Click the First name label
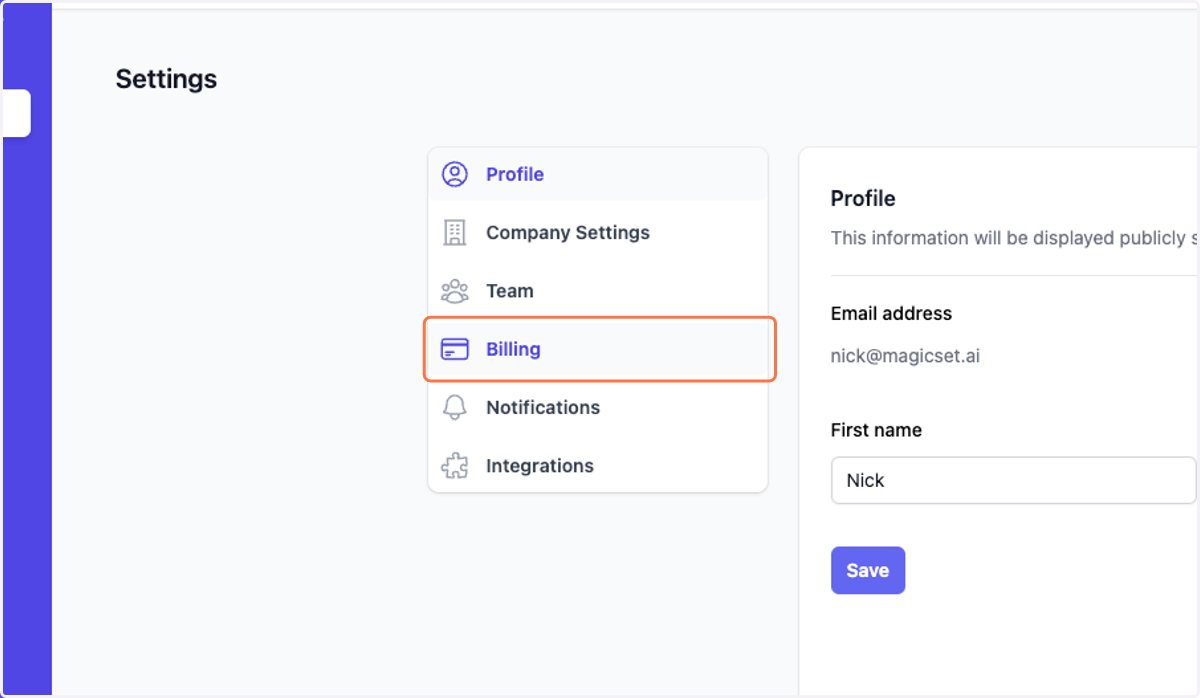The height and width of the screenshot is (698, 1200). pos(876,430)
